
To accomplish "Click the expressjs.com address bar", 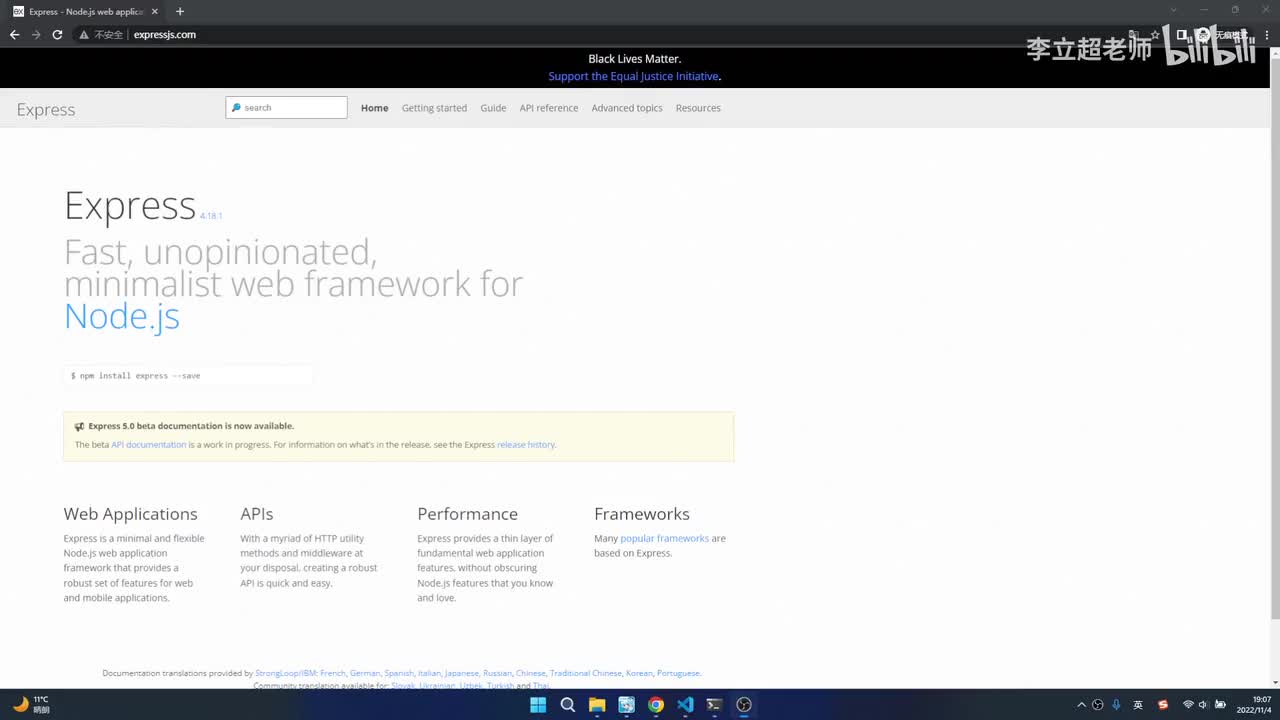I will pyautogui.click(x=165, y=34).
